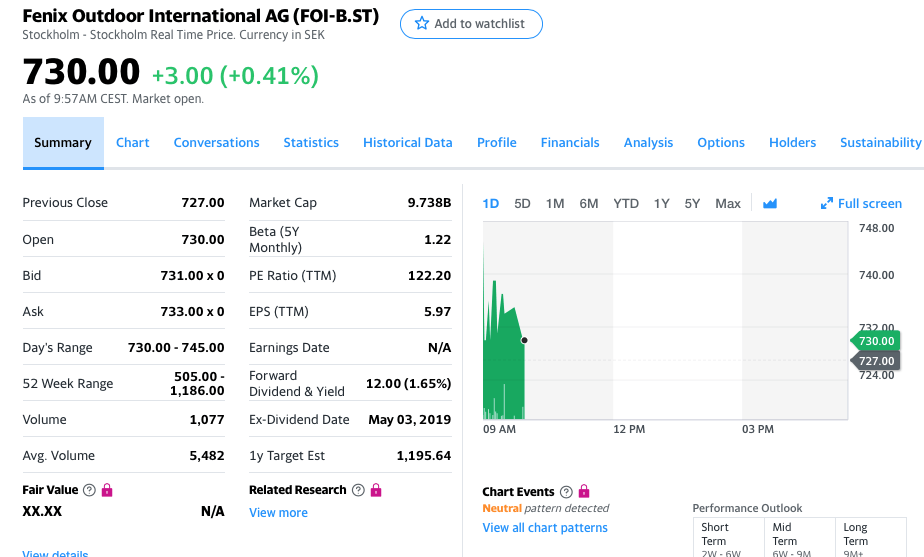The image size is (924, 557).
Task: Select the 5D chart range
Action: tap(522, 204)
